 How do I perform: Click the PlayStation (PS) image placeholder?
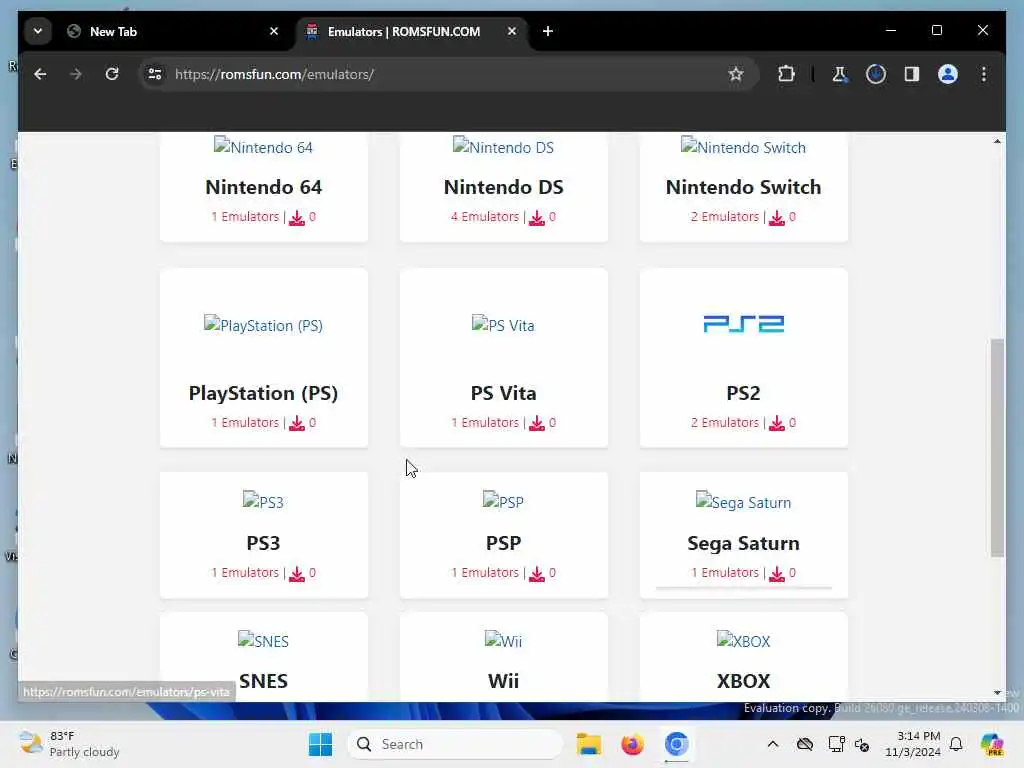point(263,325)
